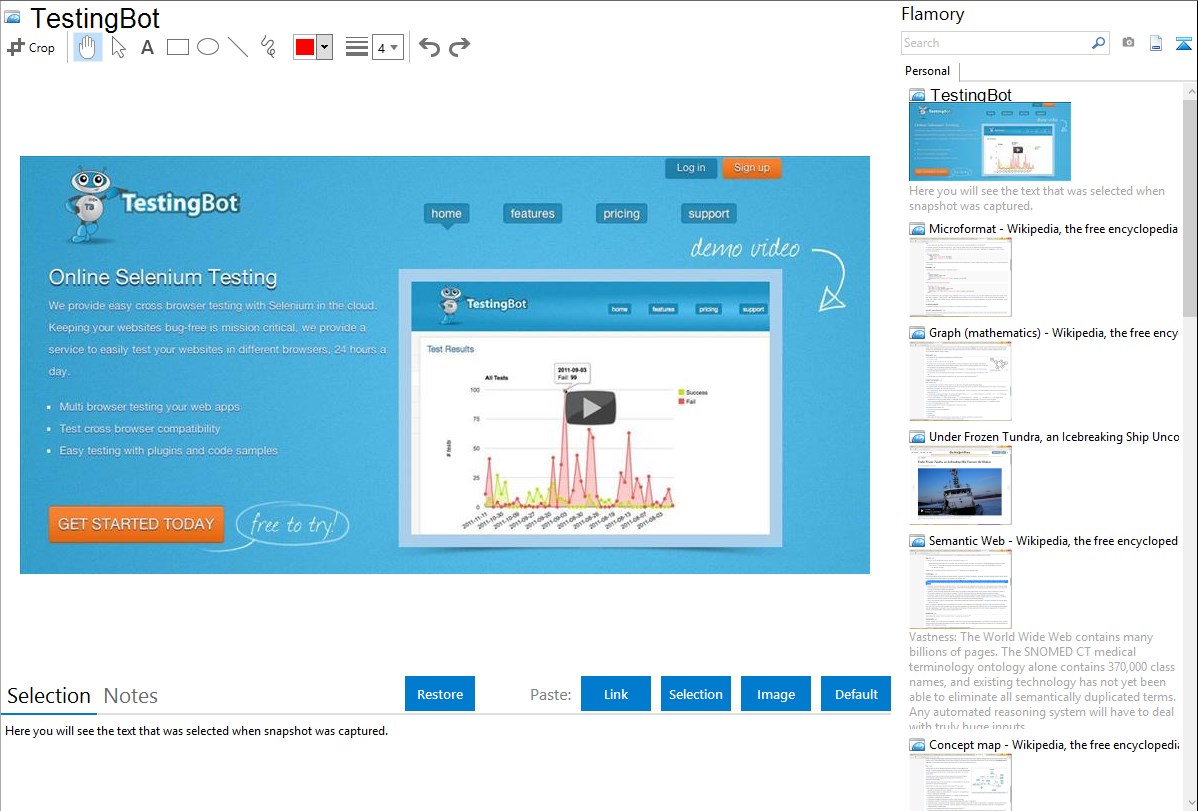
Task: Click the Concept map snapshot's window icon
Action: pos(917,745)
